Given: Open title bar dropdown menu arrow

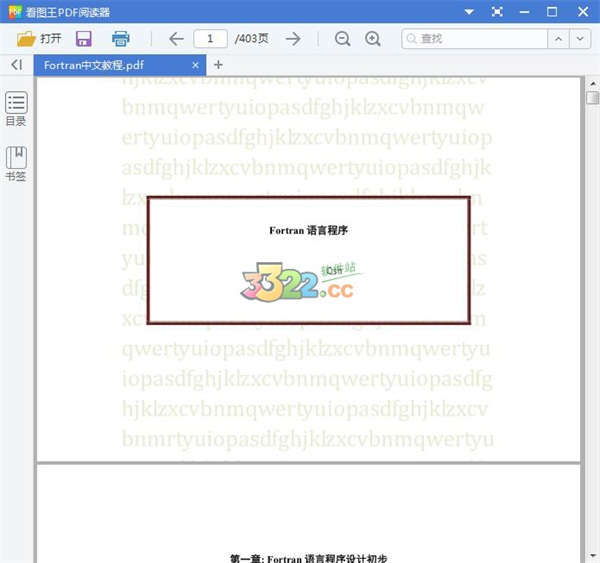Looking at the screenshot, I should (469, 12).
